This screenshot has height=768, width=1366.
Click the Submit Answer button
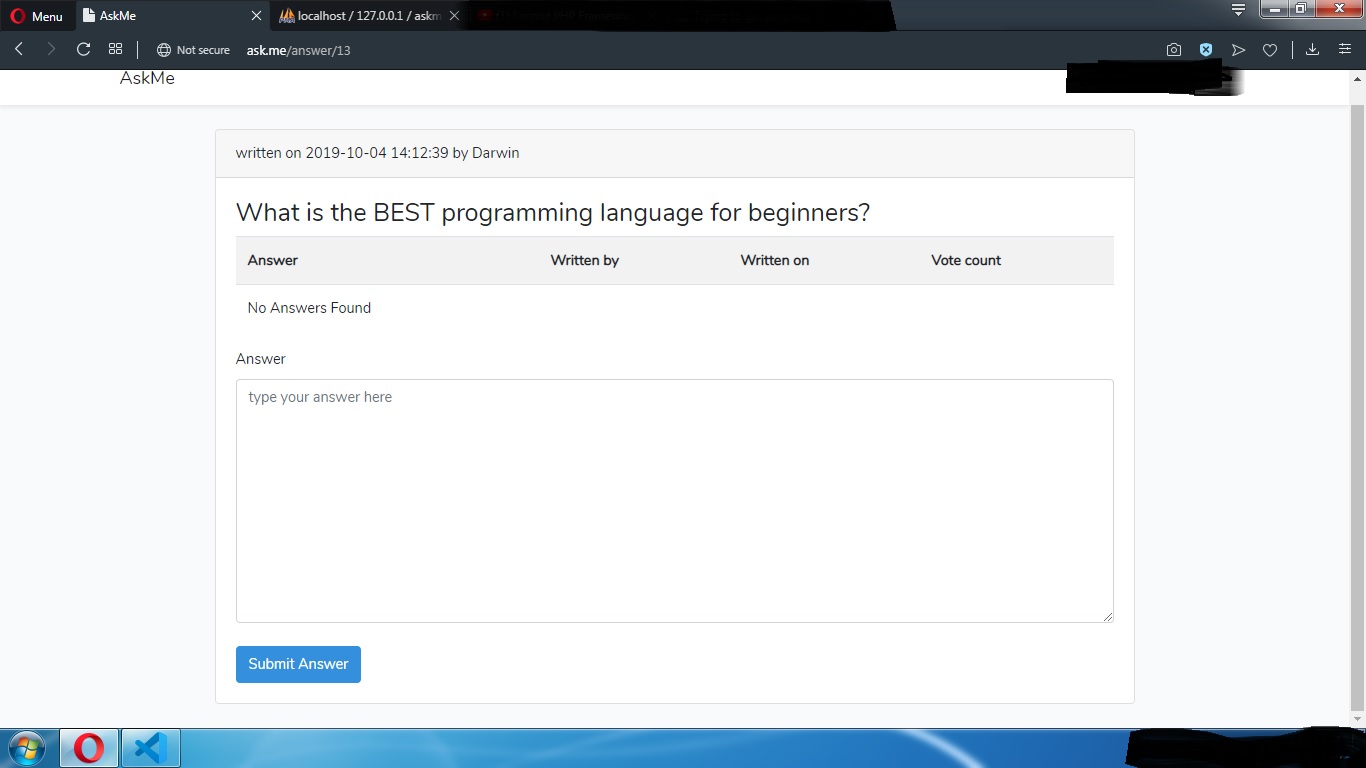point(298,664)
